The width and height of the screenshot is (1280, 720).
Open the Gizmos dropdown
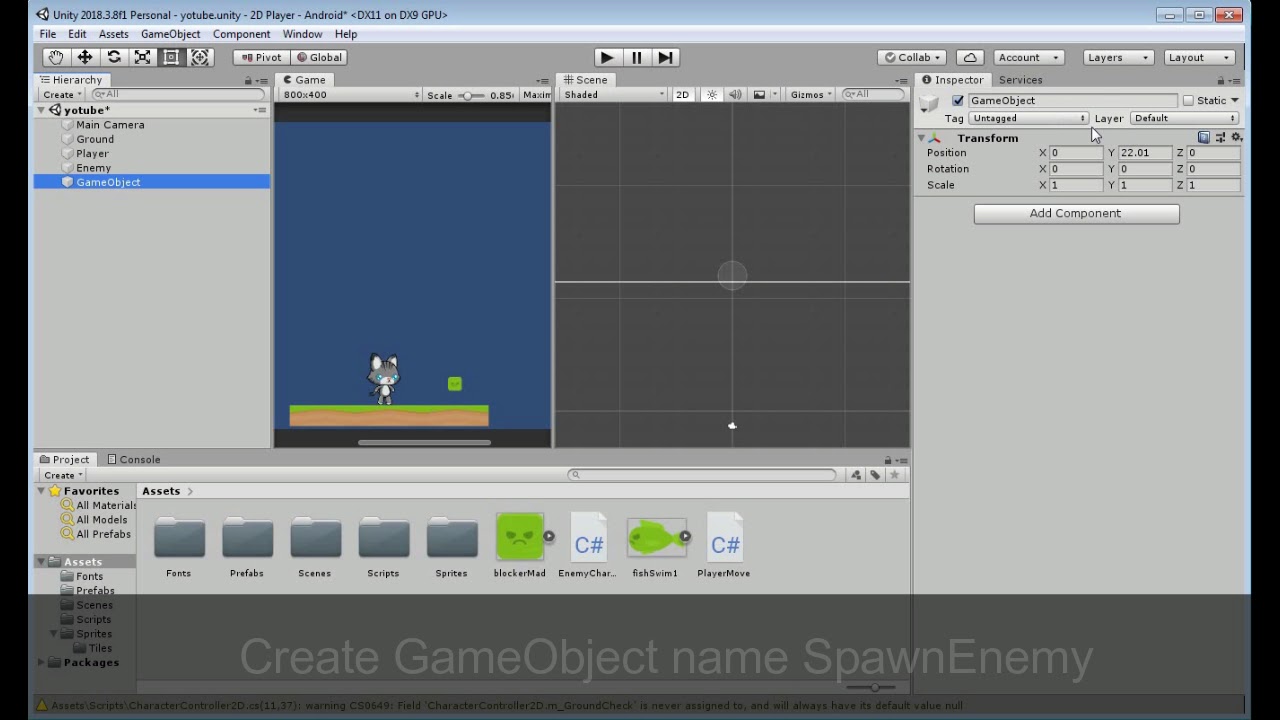point(811,94)
